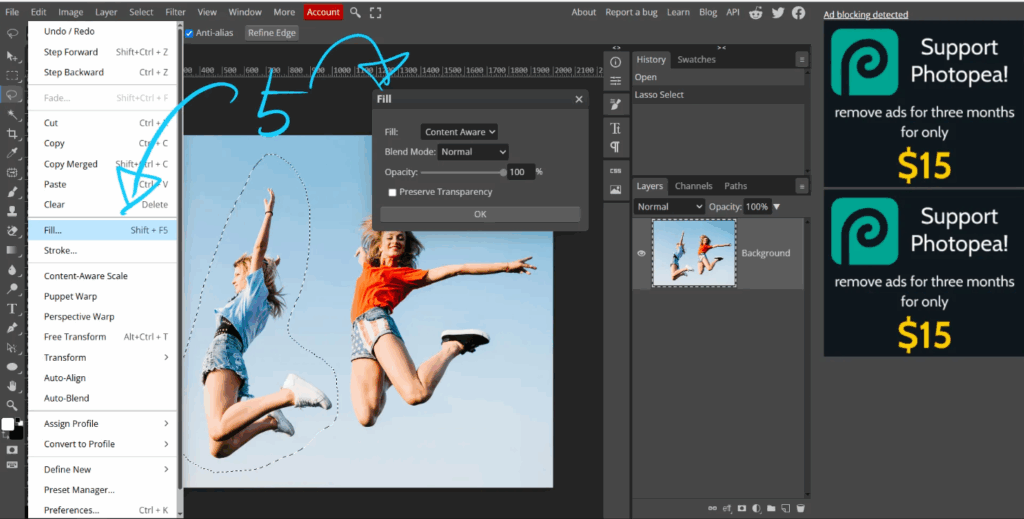The image size is (1024, 519).
Task: Open the Paragraph panel icon
Action: pyautogui.click(x=615, y=147)
